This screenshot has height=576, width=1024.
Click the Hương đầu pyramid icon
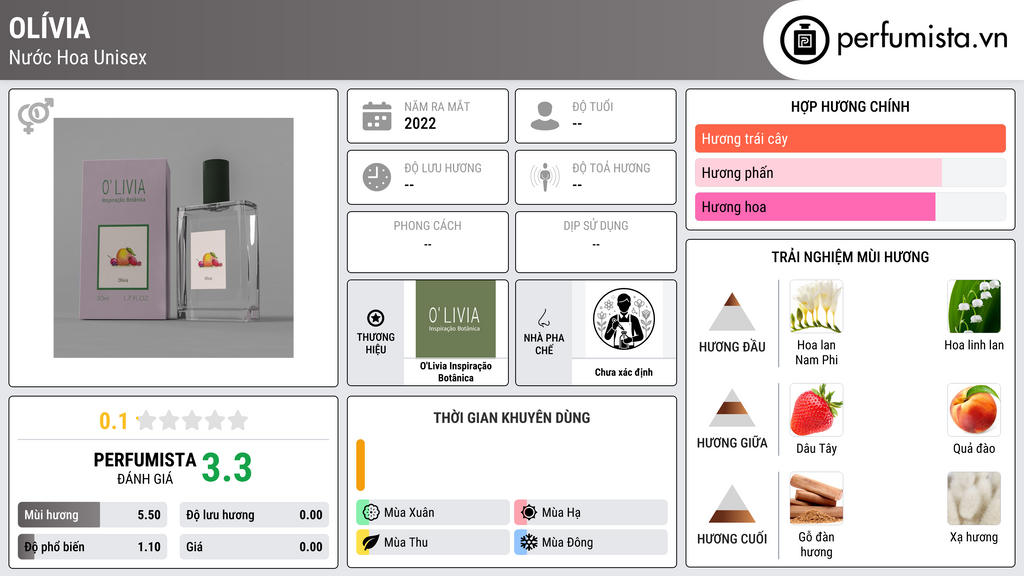click(732, 312)
